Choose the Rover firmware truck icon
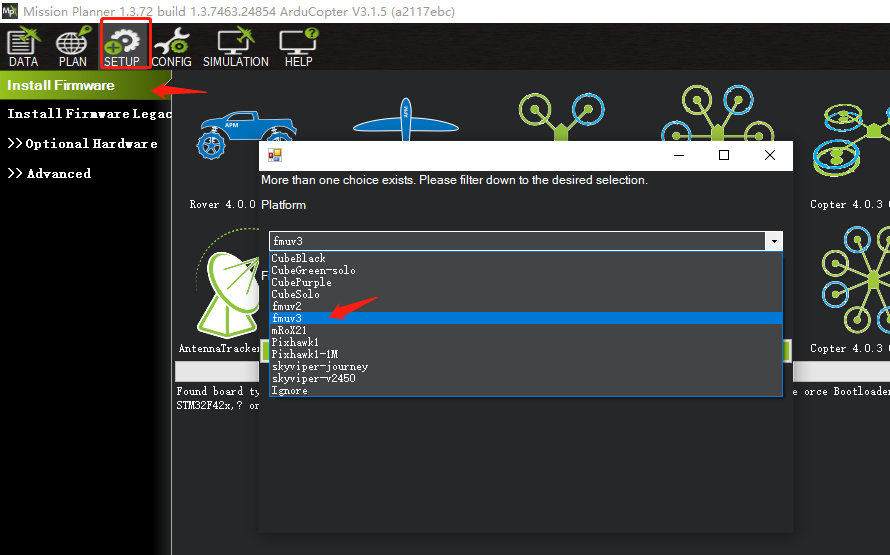This screenshot has height=555, width=890. click(x=246, y=134)
